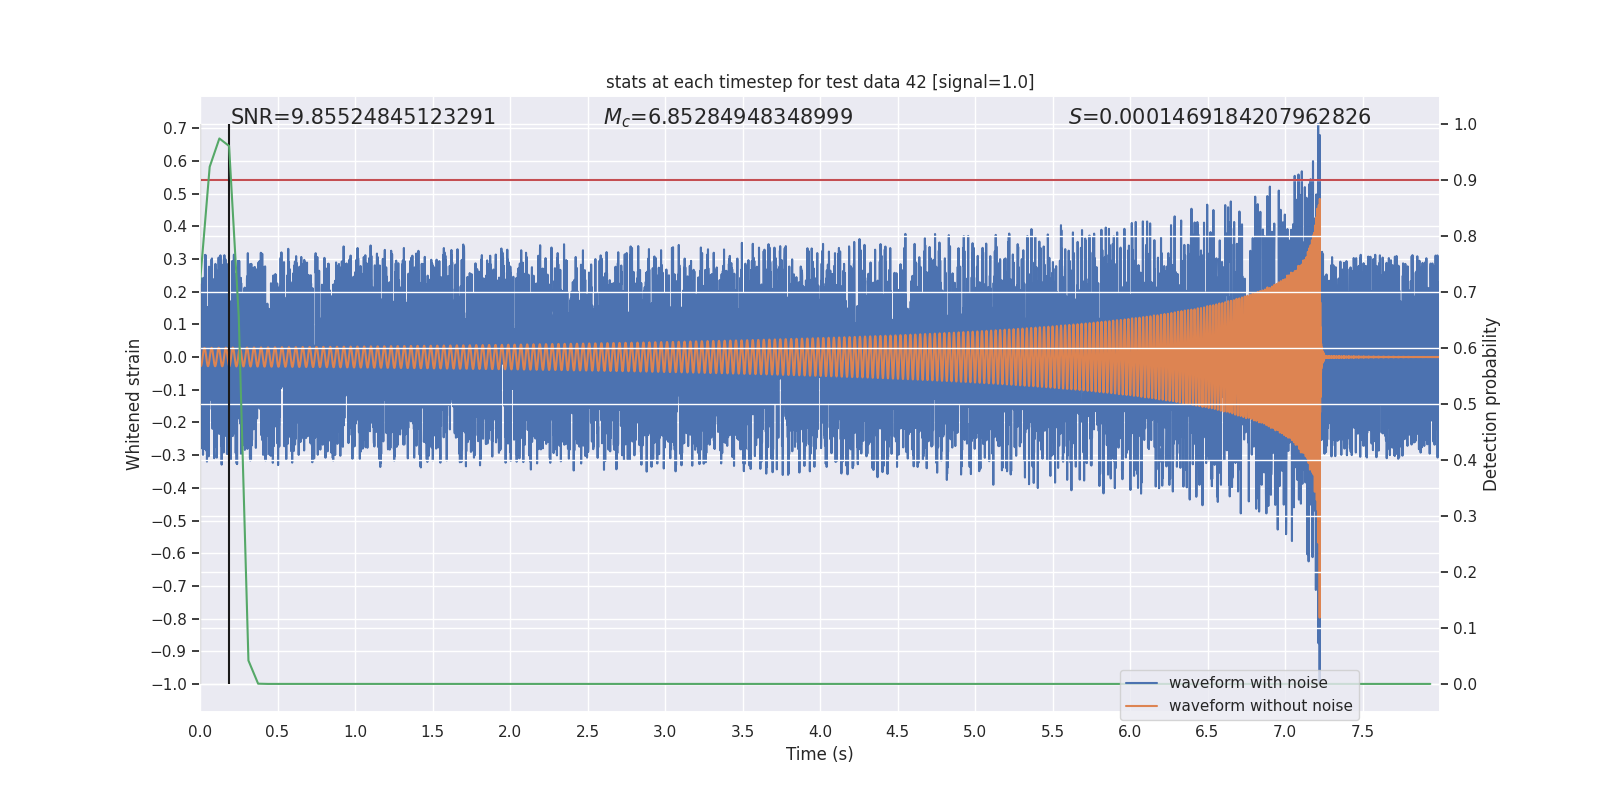Click the 4.0 tick on time axis
Screen dimensions: 1600x800
[820, 731]
